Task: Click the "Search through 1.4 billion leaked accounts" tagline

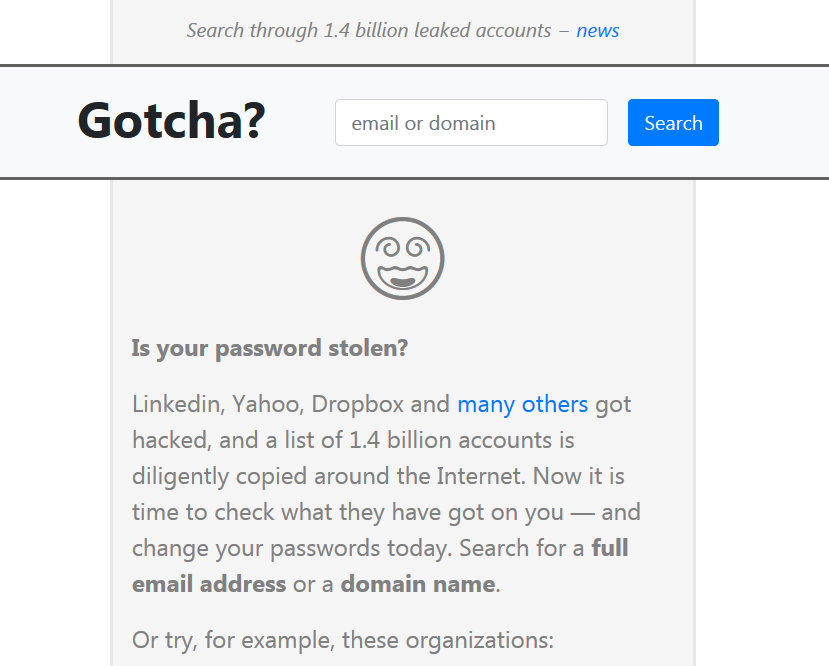Action: [x=368, y=30]
